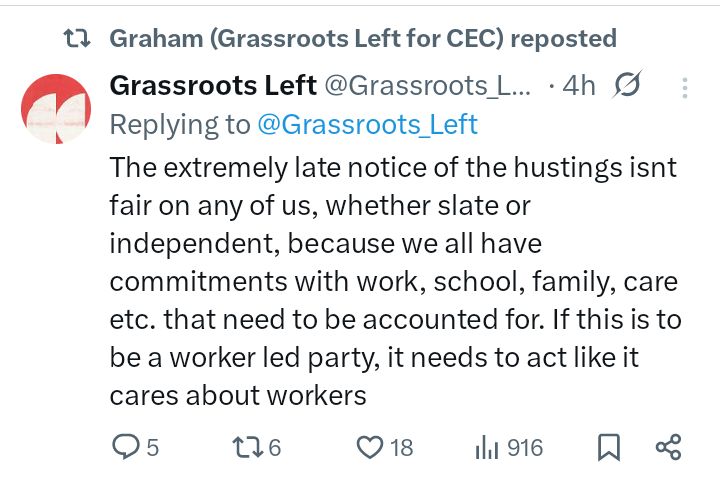The width and height of the screenshot is (720, 478).
Task: Click the Grassroots Left display name
Action: tap(213, 86)
